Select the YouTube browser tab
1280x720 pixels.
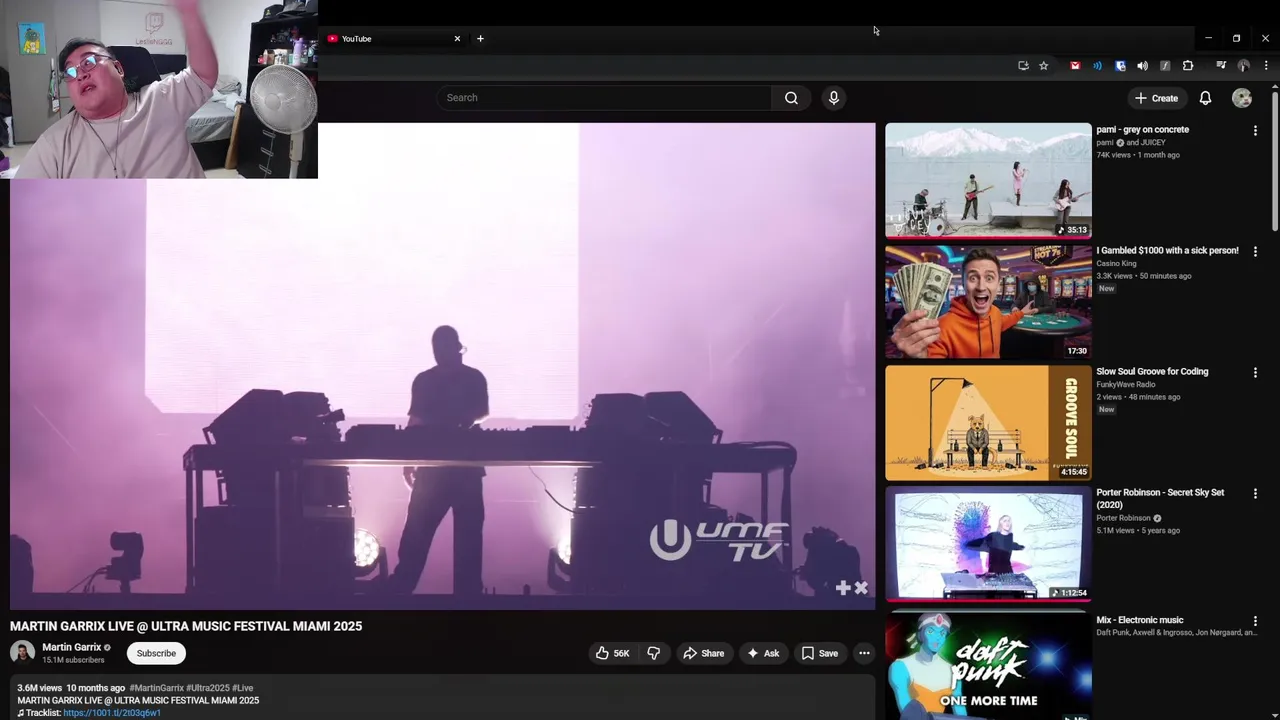click(x=392, y=39)
